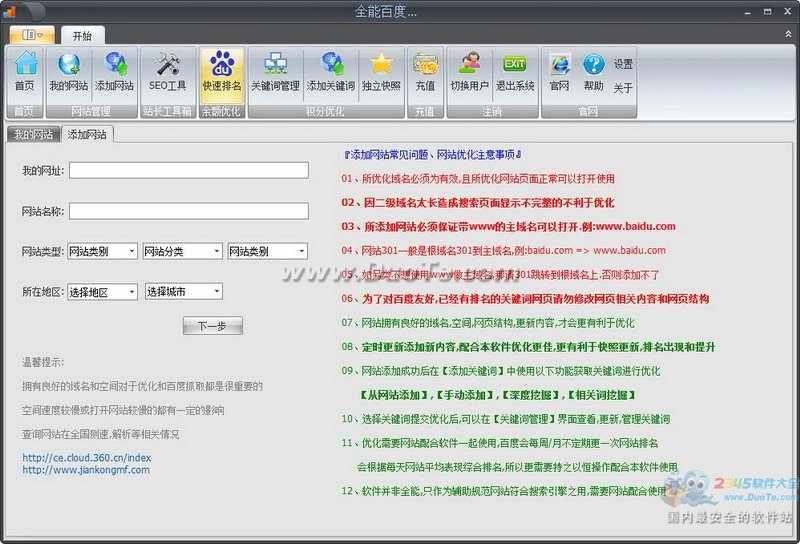Image resolution: width=800 pixels, height=544 pixels.
Task: Click tip line 07 about 网站拥有良好的域名
Action: coord(488,323)
